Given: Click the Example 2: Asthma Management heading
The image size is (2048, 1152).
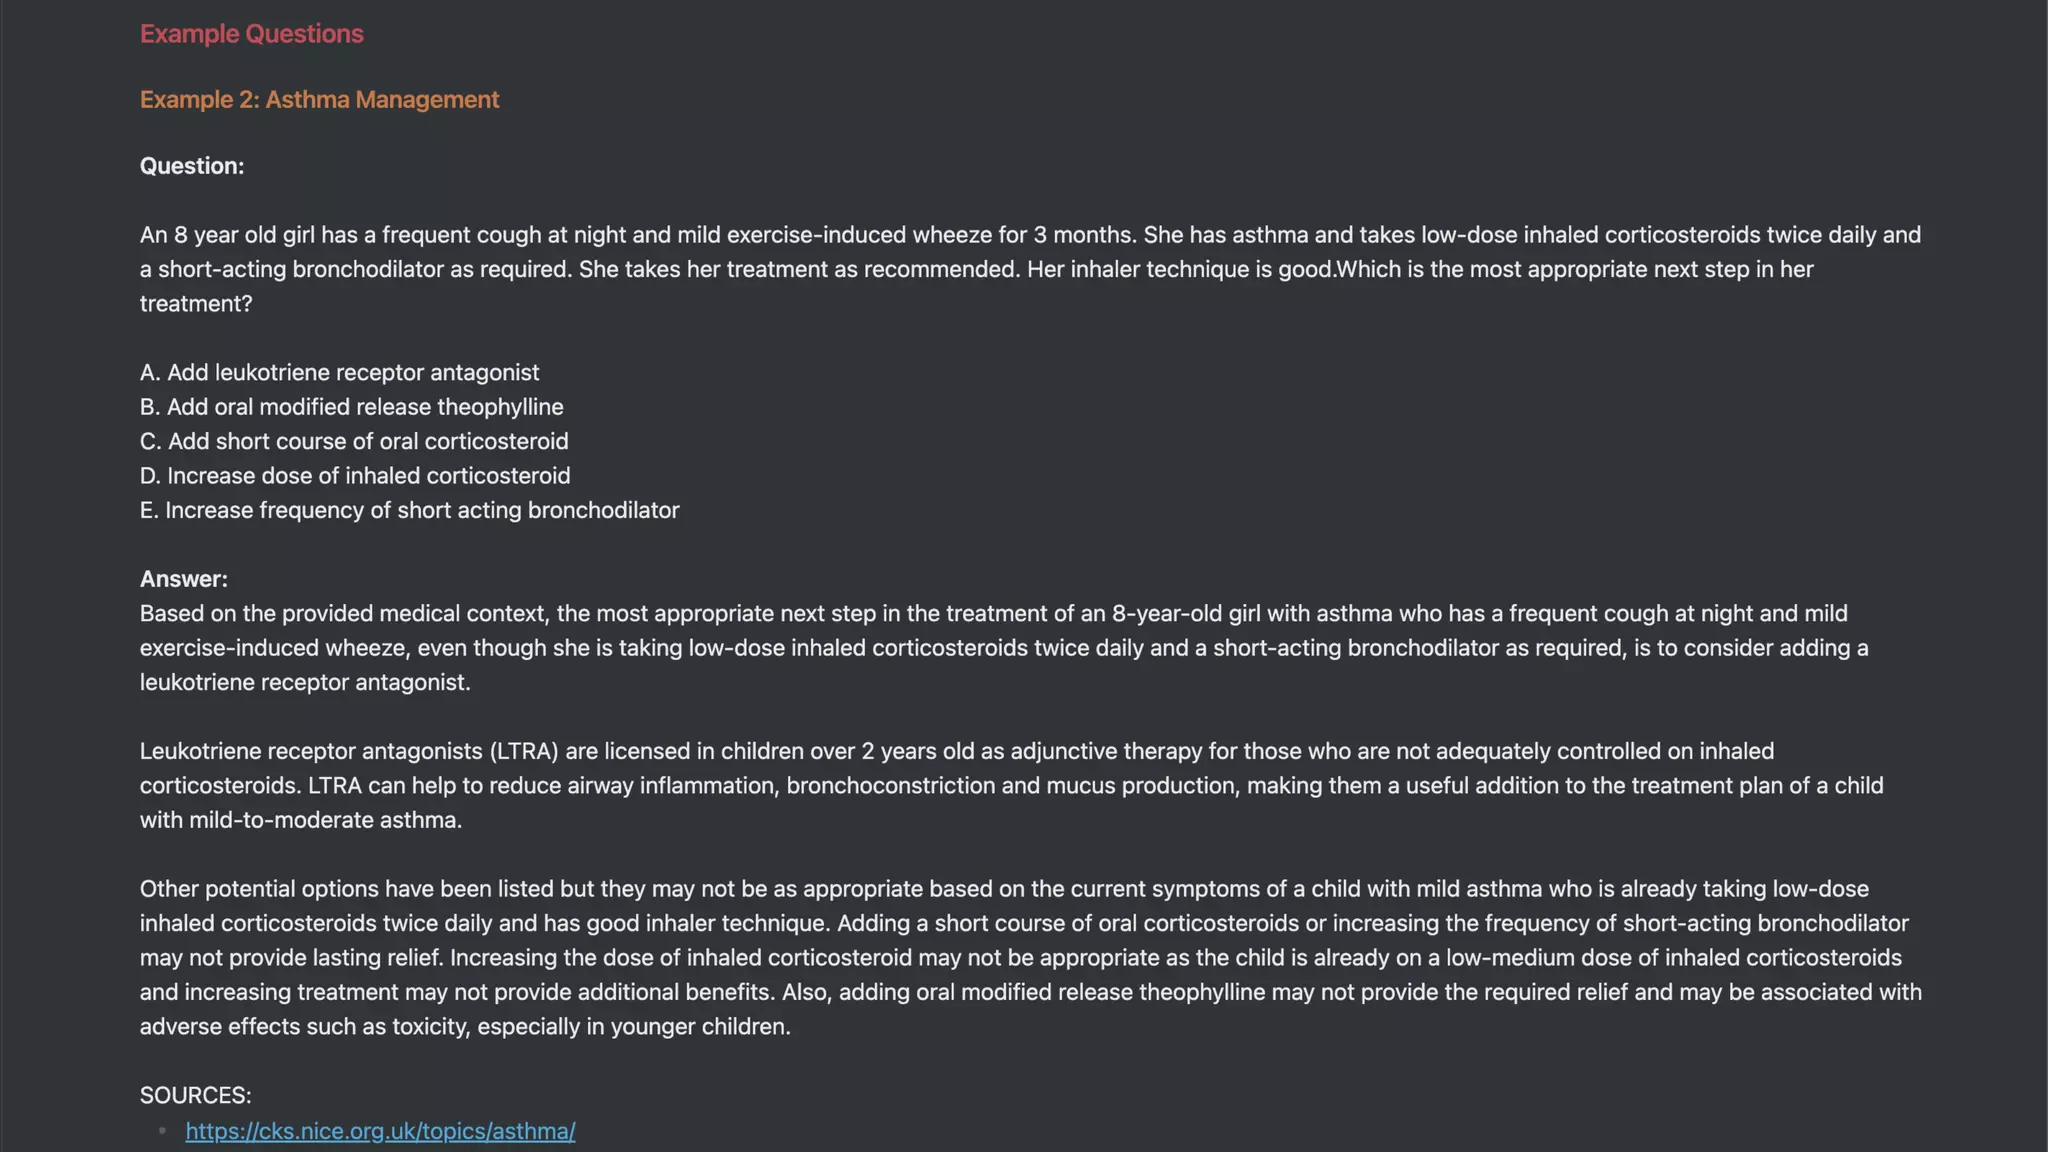Looking at the screenshot, I should point(319,100).
